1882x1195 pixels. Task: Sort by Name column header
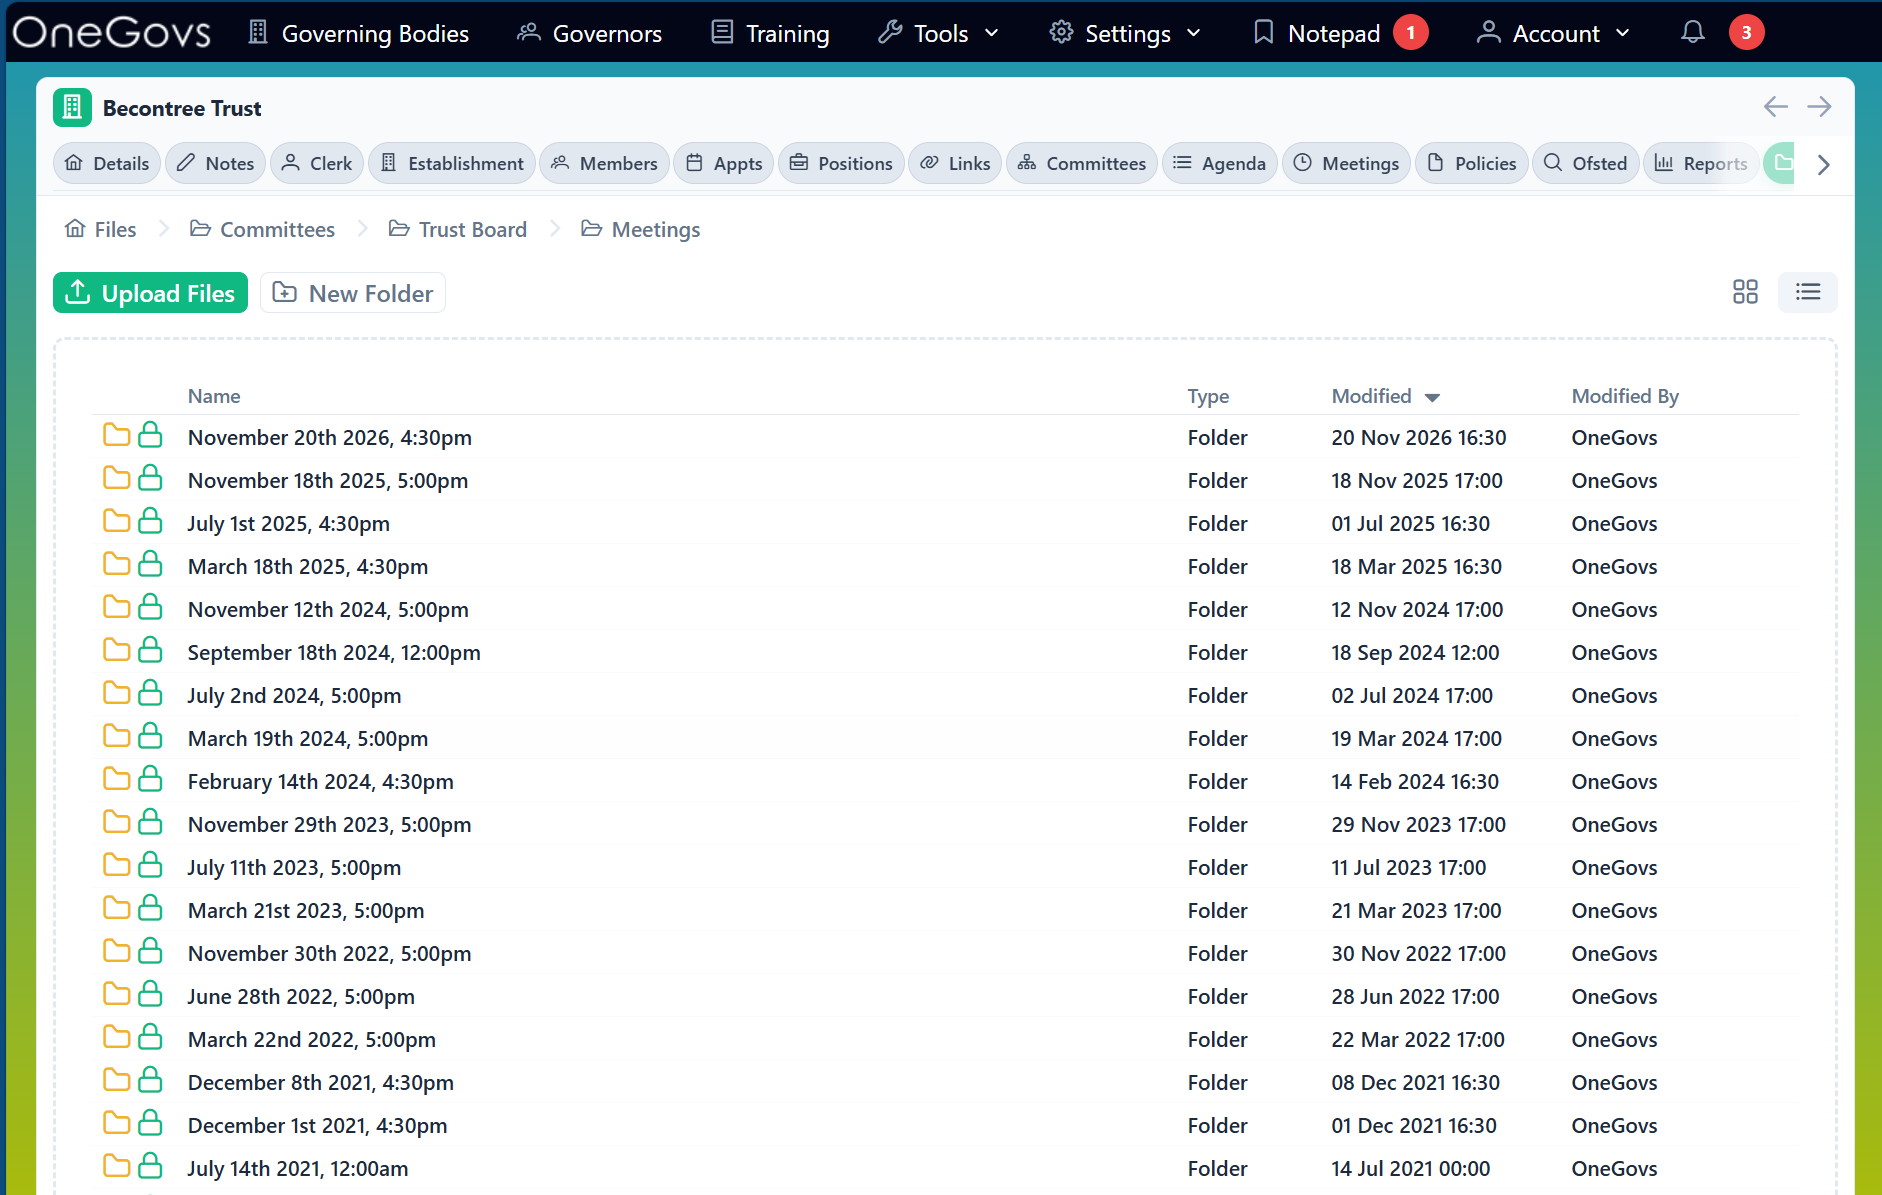214,396
